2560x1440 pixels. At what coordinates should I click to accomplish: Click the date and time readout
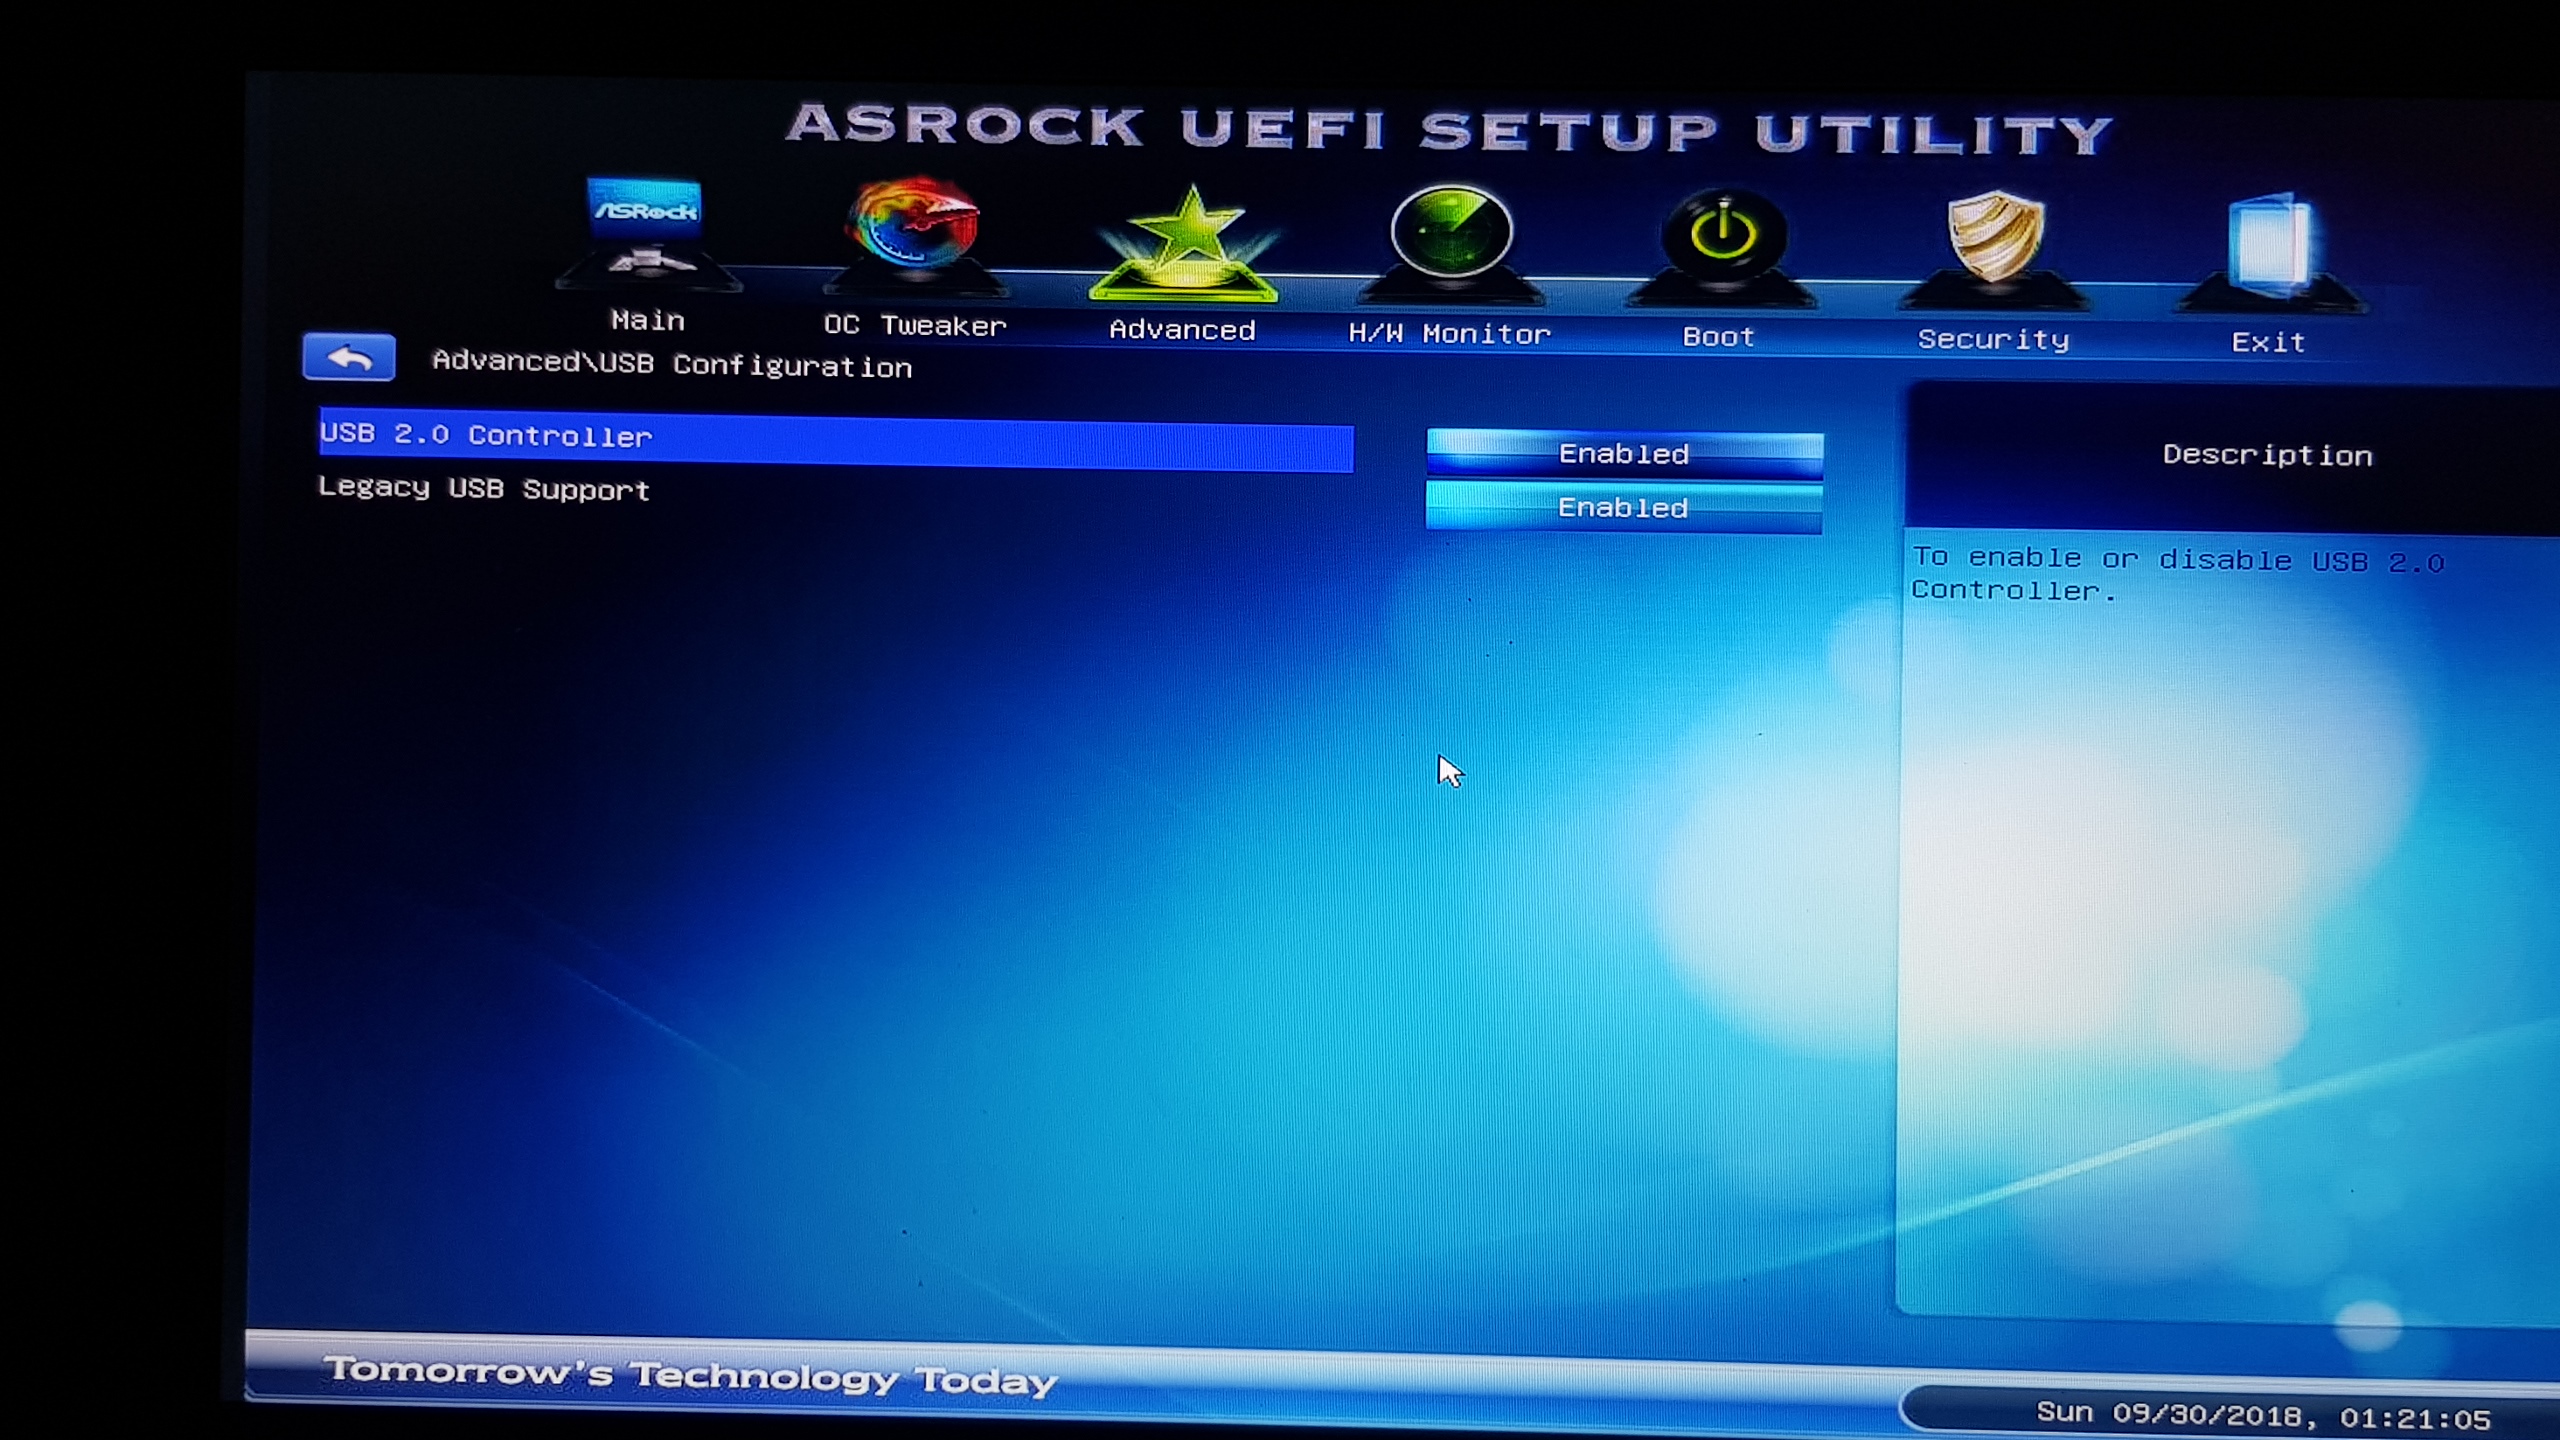[2263, 1415]
